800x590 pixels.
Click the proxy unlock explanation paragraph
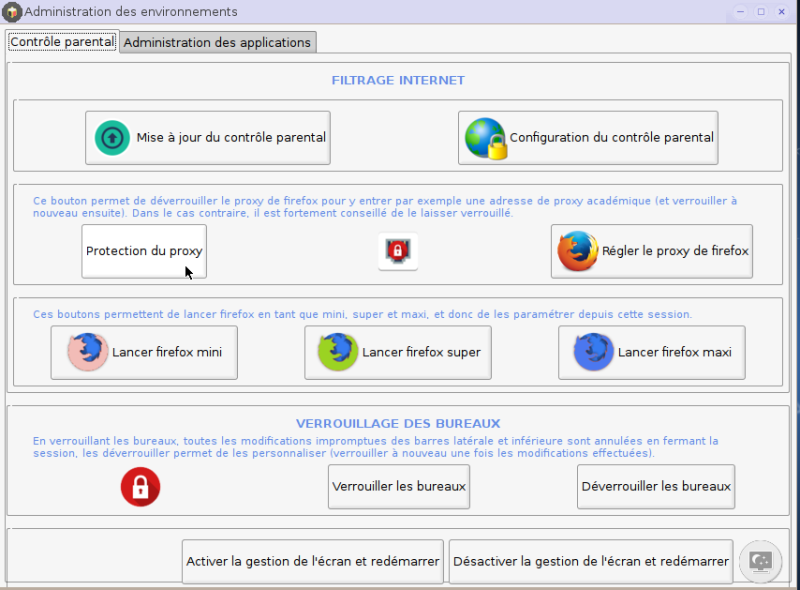385,207
